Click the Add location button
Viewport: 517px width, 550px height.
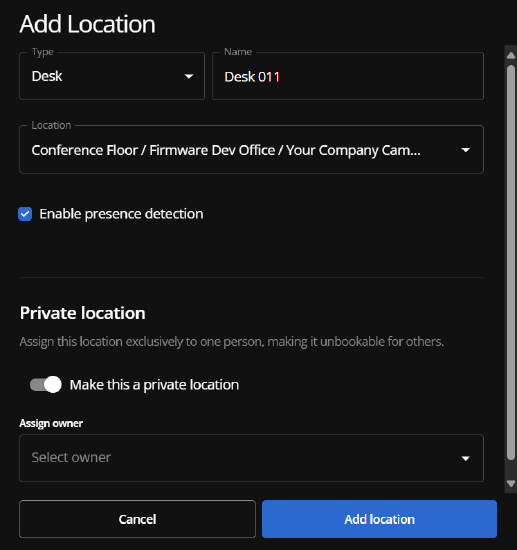point(380,519)
